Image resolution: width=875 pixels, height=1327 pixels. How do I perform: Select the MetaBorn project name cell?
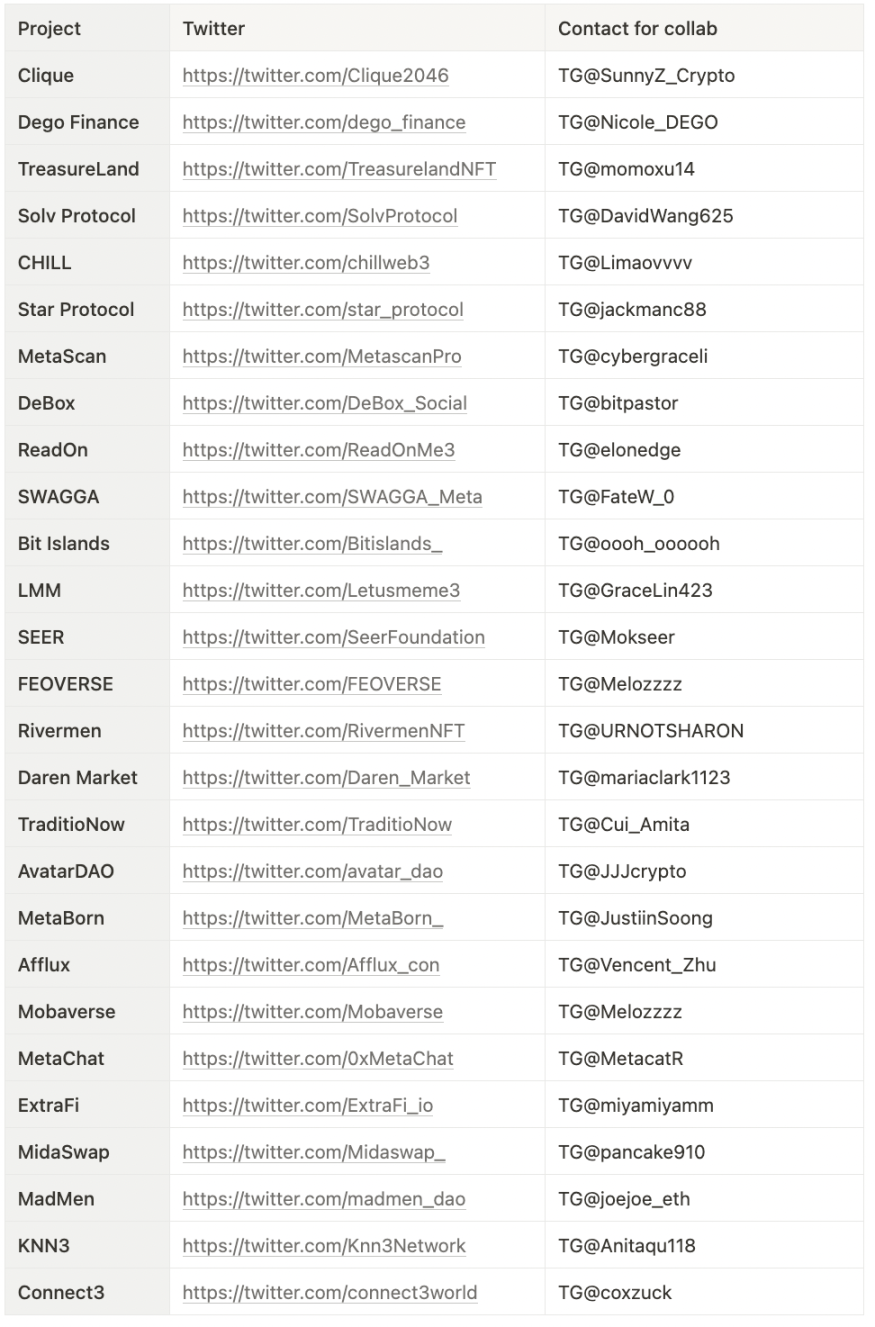click(87, 918)
